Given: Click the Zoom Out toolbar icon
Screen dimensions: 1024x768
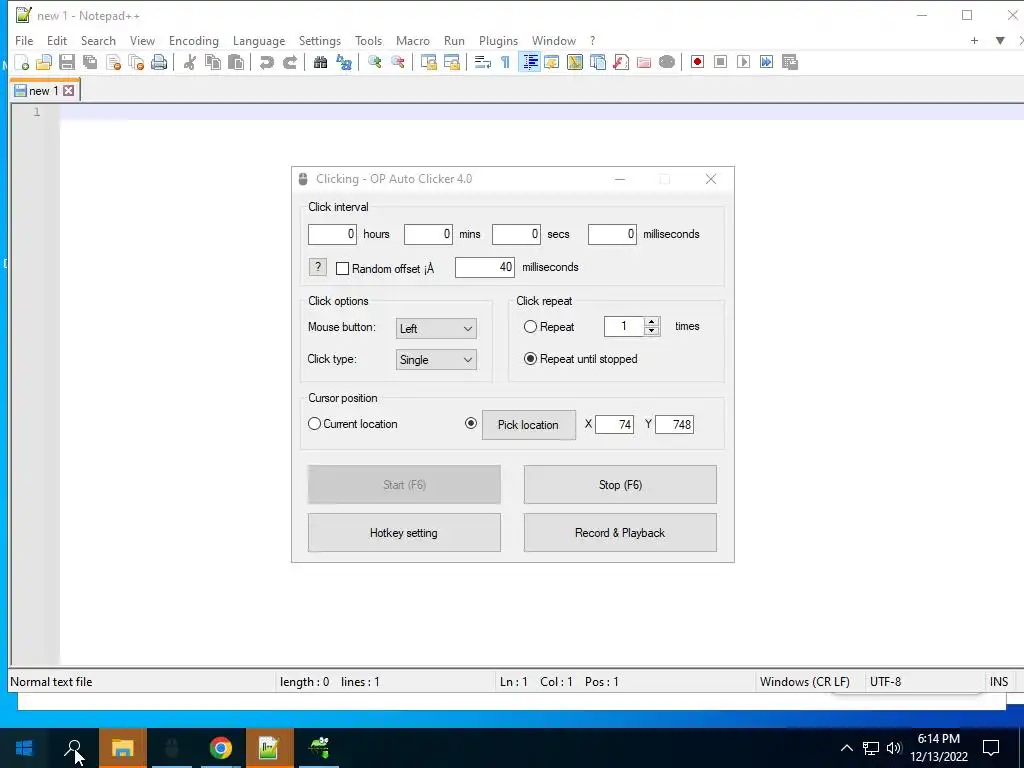Looking at the screenshot, I should pyautogui.click(x=398, y=62).
